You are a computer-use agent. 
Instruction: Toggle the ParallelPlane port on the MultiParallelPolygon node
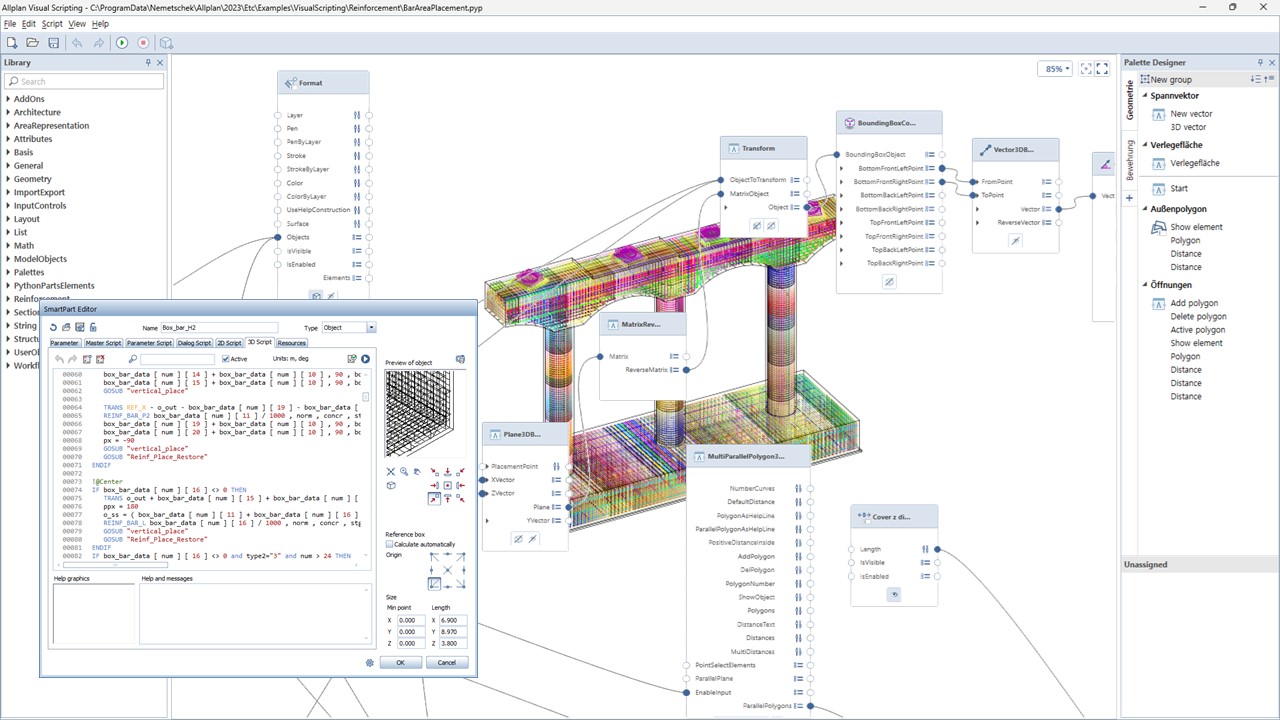(x=686, y=679)
